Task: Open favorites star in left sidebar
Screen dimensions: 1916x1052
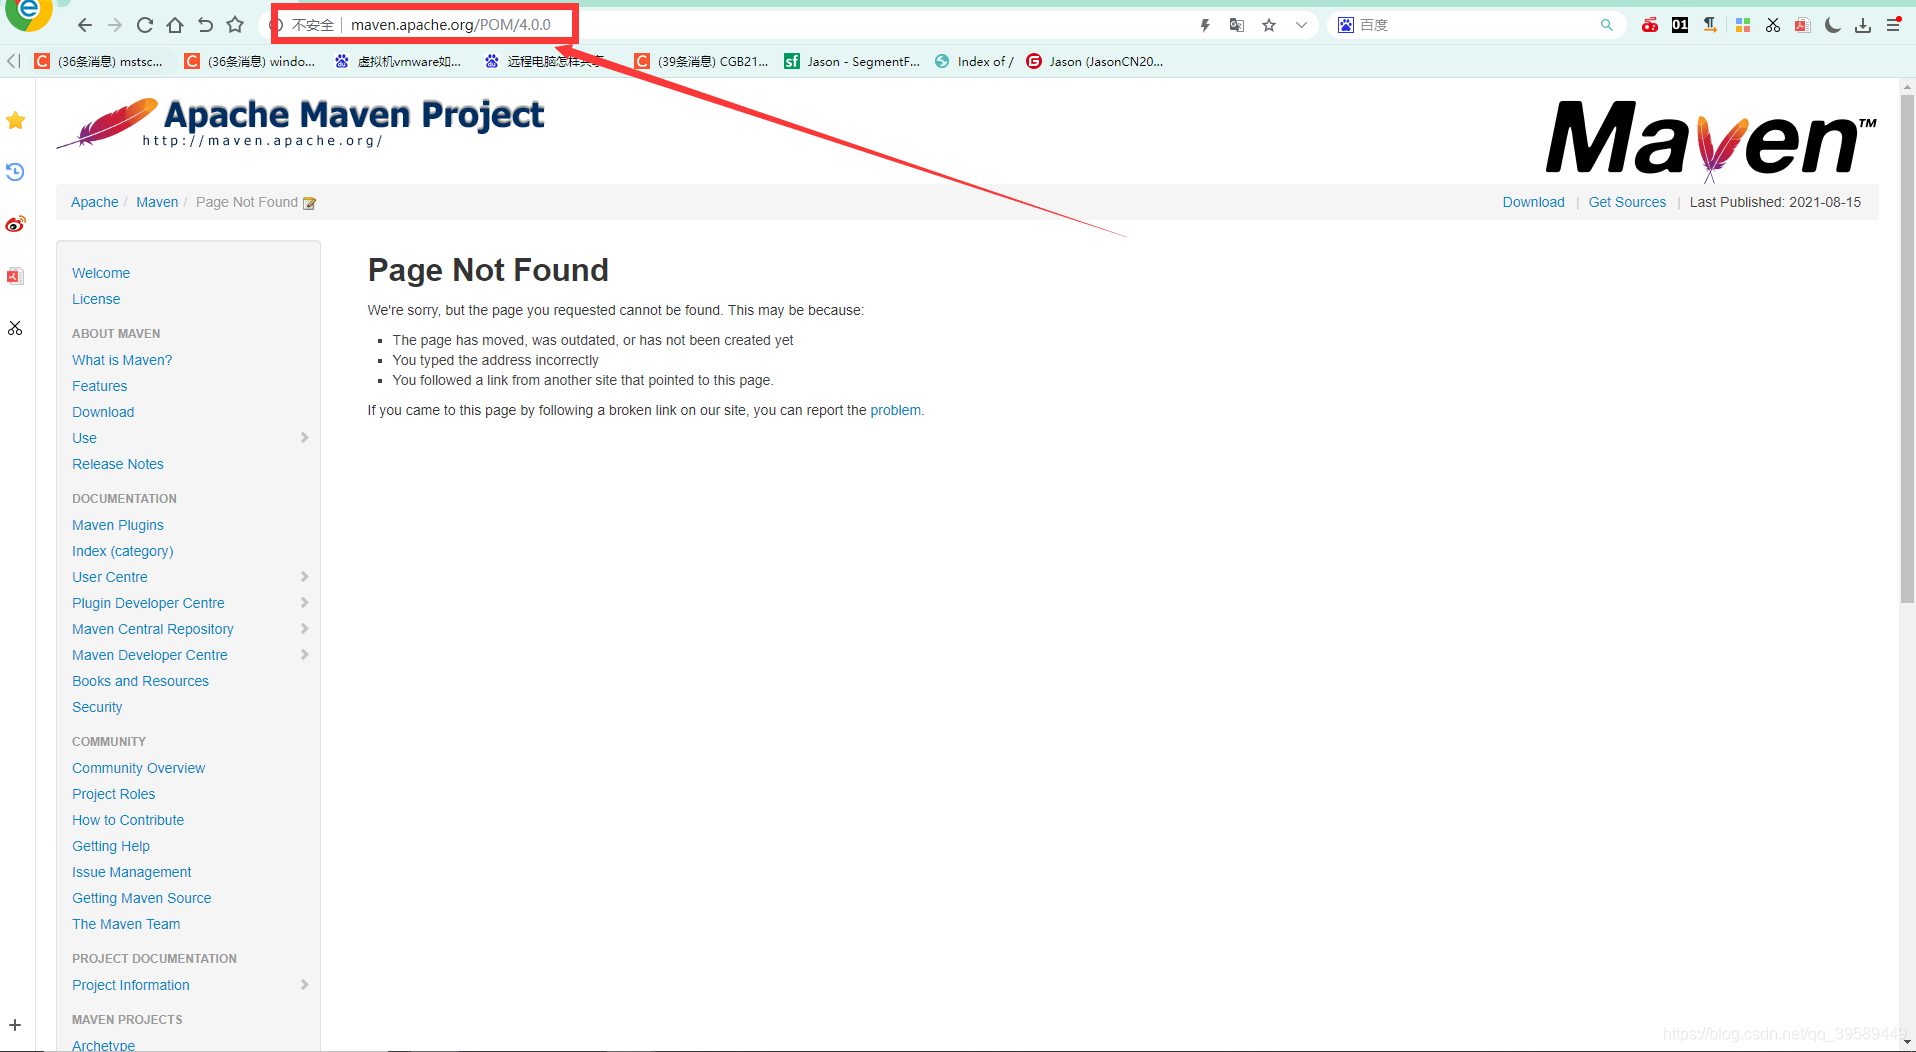Action: pos(15,121)
